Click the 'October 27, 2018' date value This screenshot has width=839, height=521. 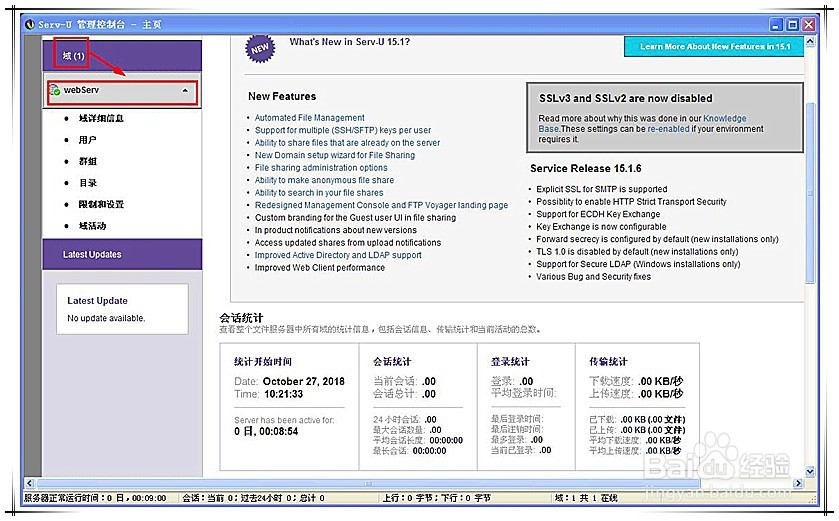(x=303, y=381)
